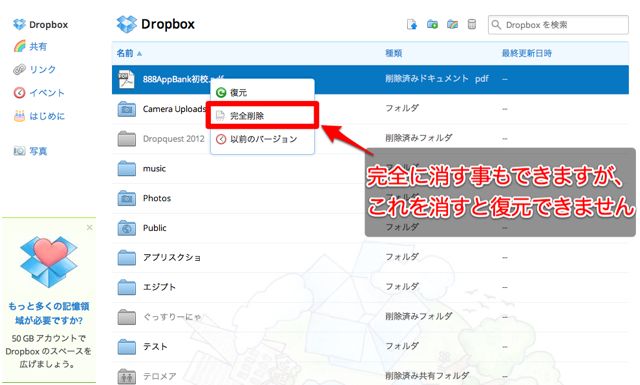Image resolution: width=640 pixels, height=385 pixels.
Task: Sort by the 種類 column header
Action: coord(393,53)
